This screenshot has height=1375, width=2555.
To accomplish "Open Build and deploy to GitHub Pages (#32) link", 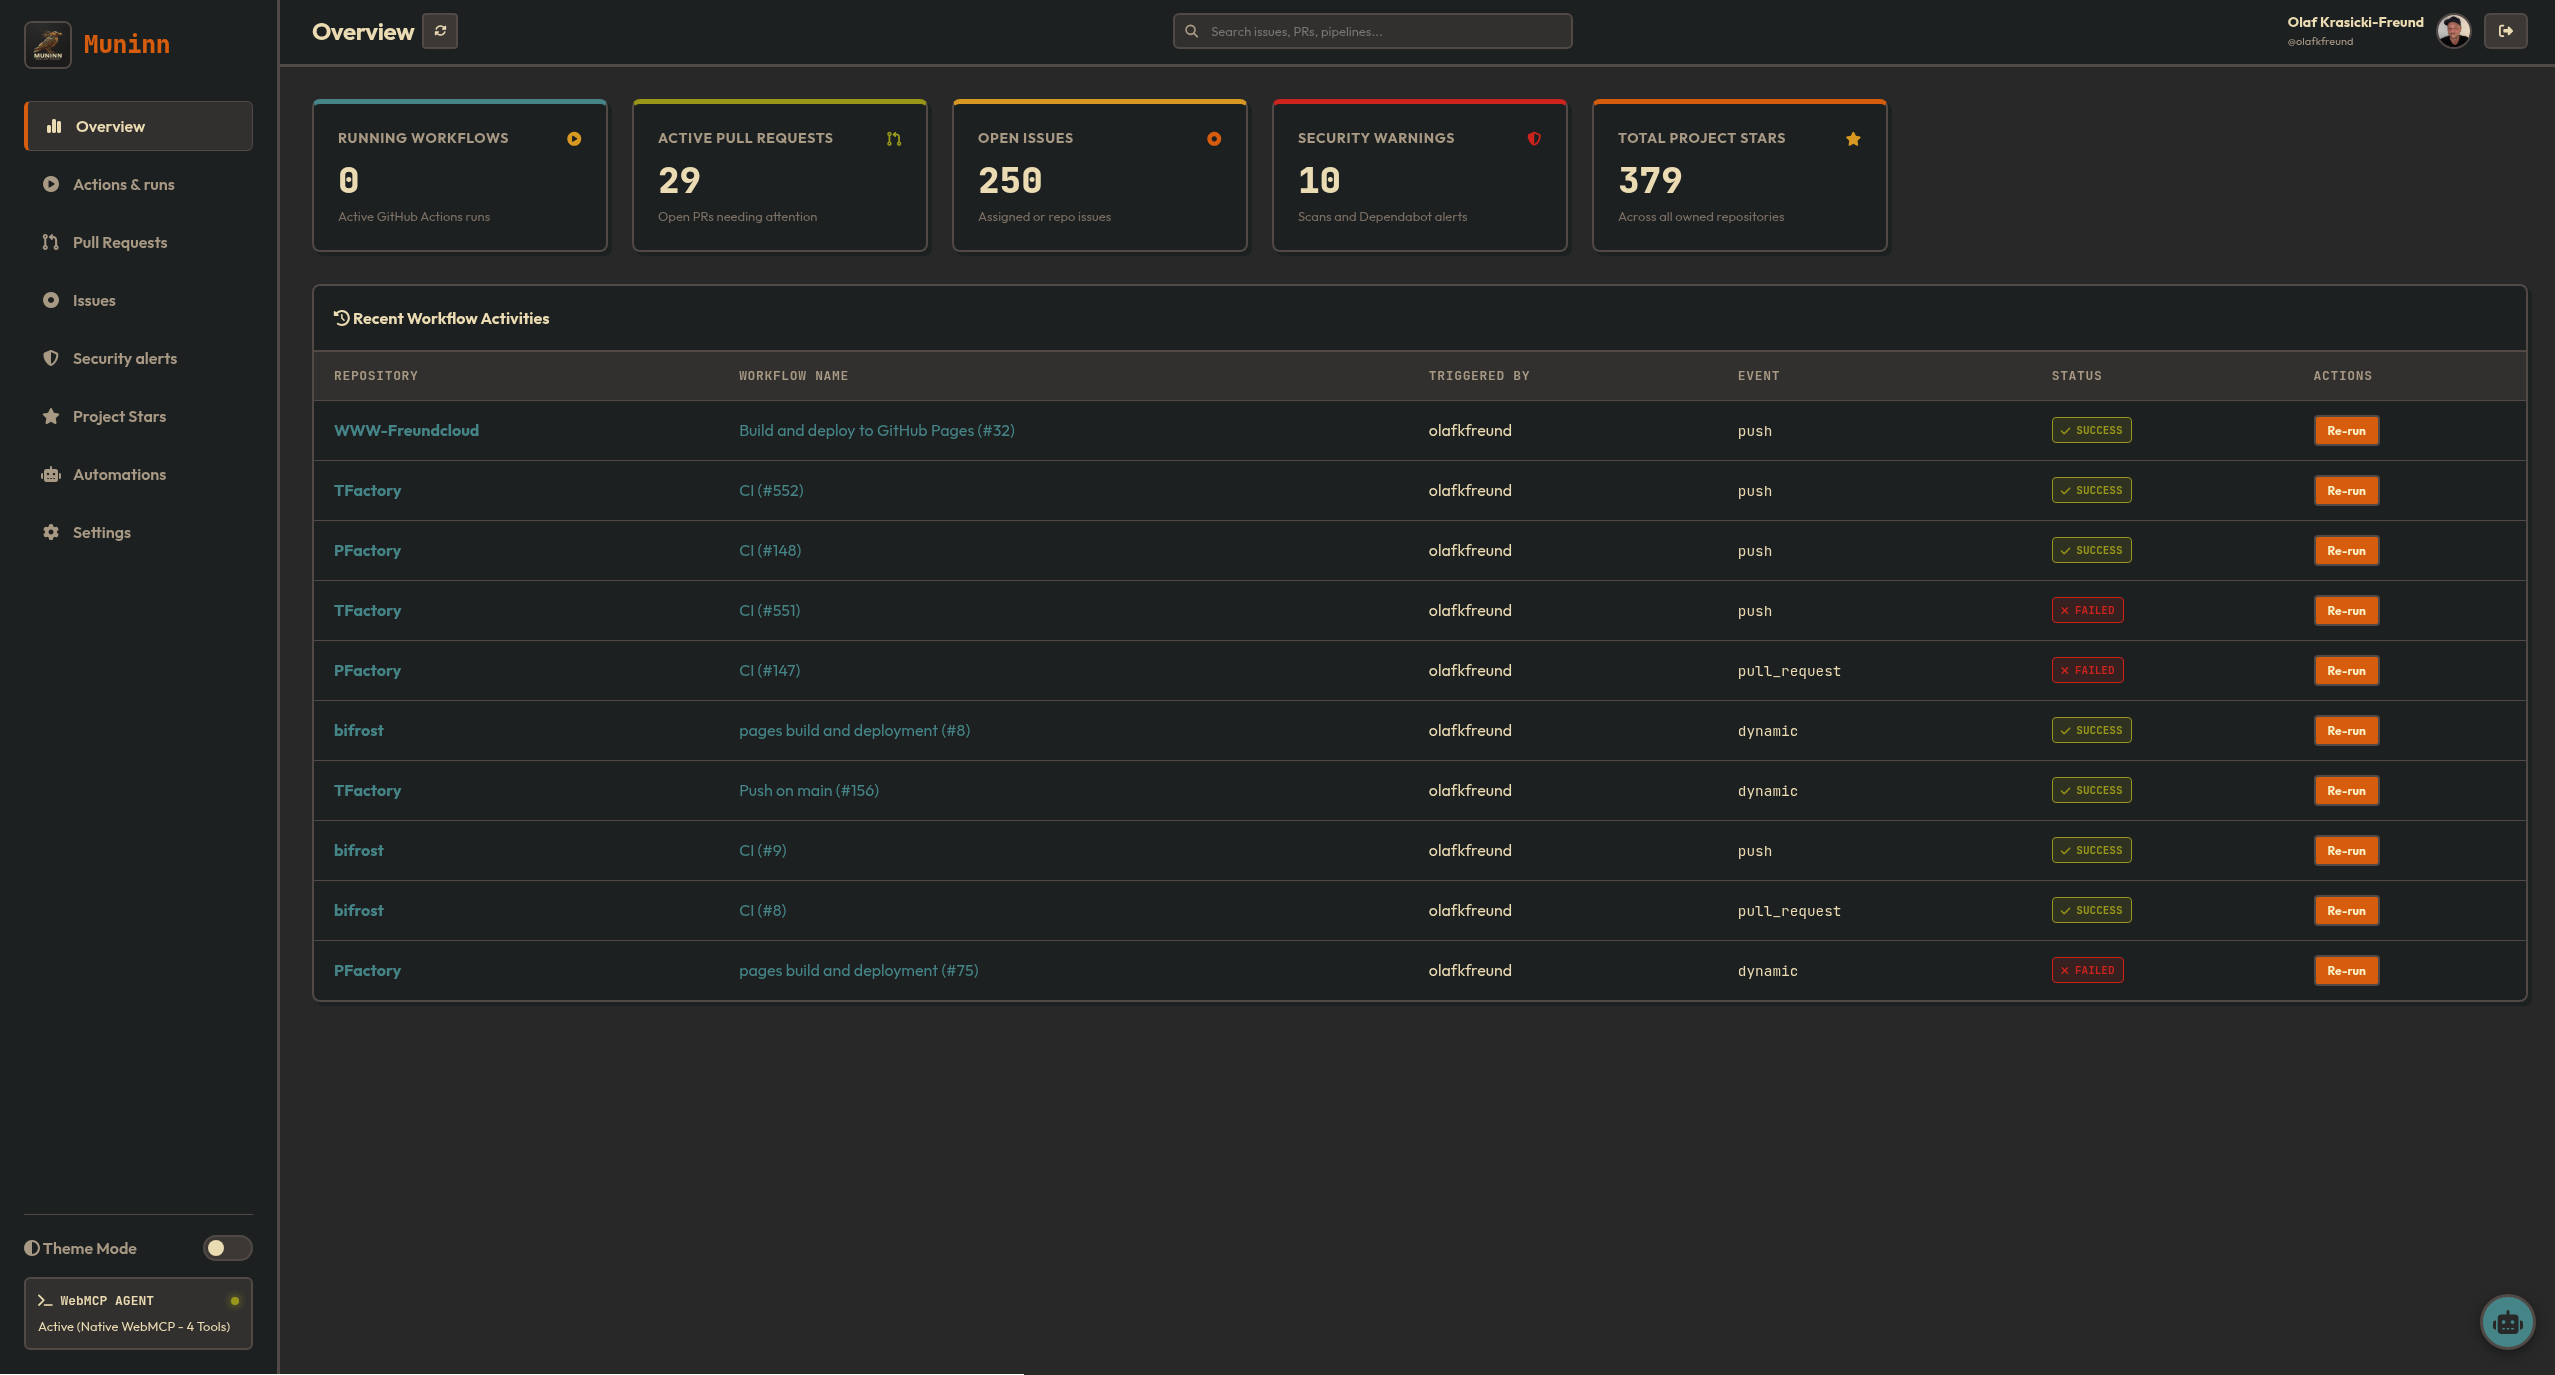I will point(876,430).
